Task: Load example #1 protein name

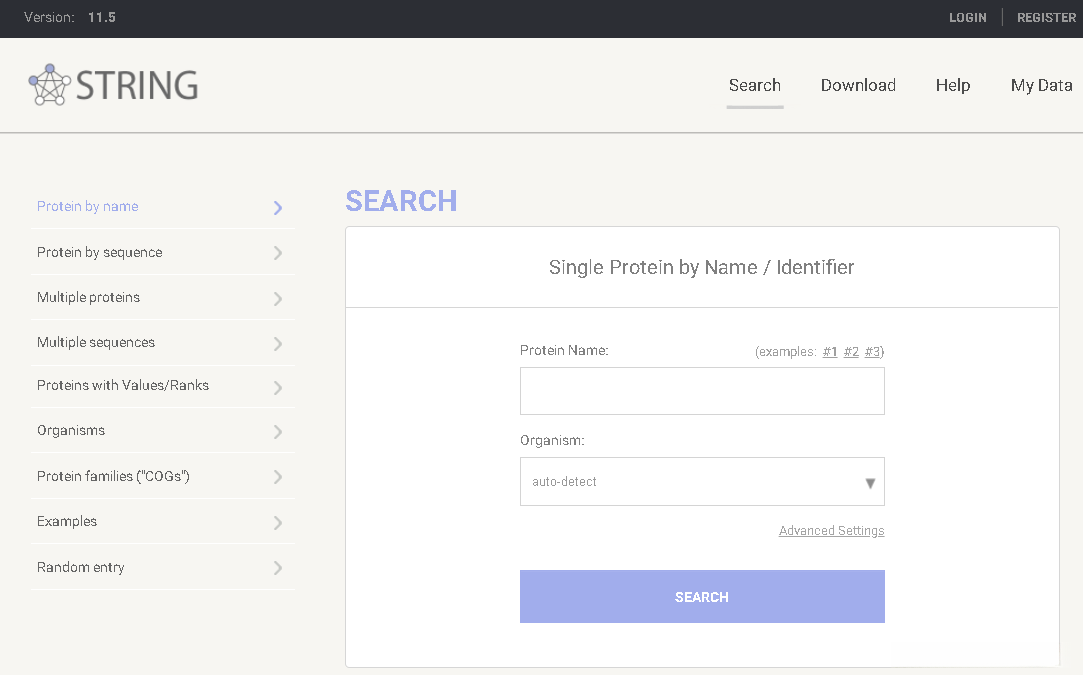Action: pyautogui.click(x=830, y=352)
